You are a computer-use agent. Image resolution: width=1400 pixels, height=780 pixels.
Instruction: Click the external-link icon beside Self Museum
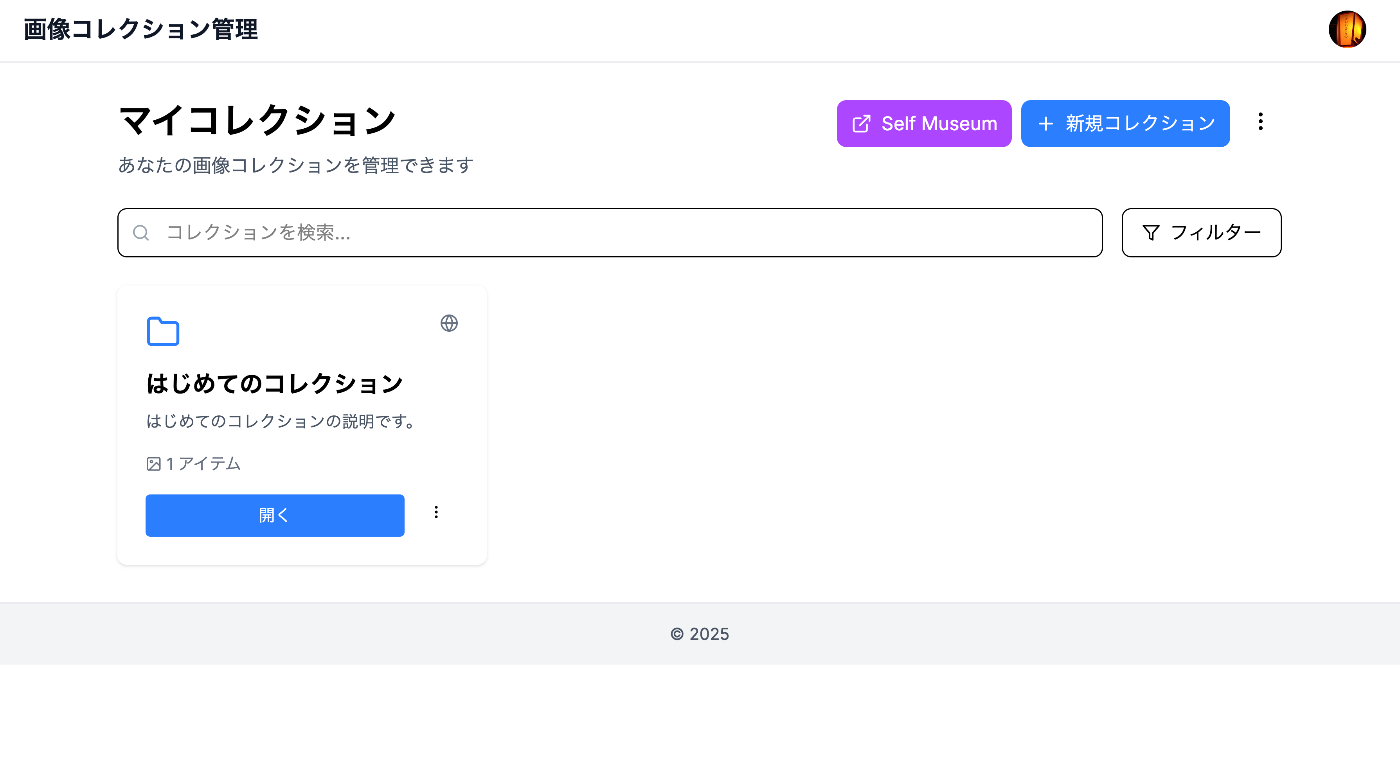[x=861, y=124]
